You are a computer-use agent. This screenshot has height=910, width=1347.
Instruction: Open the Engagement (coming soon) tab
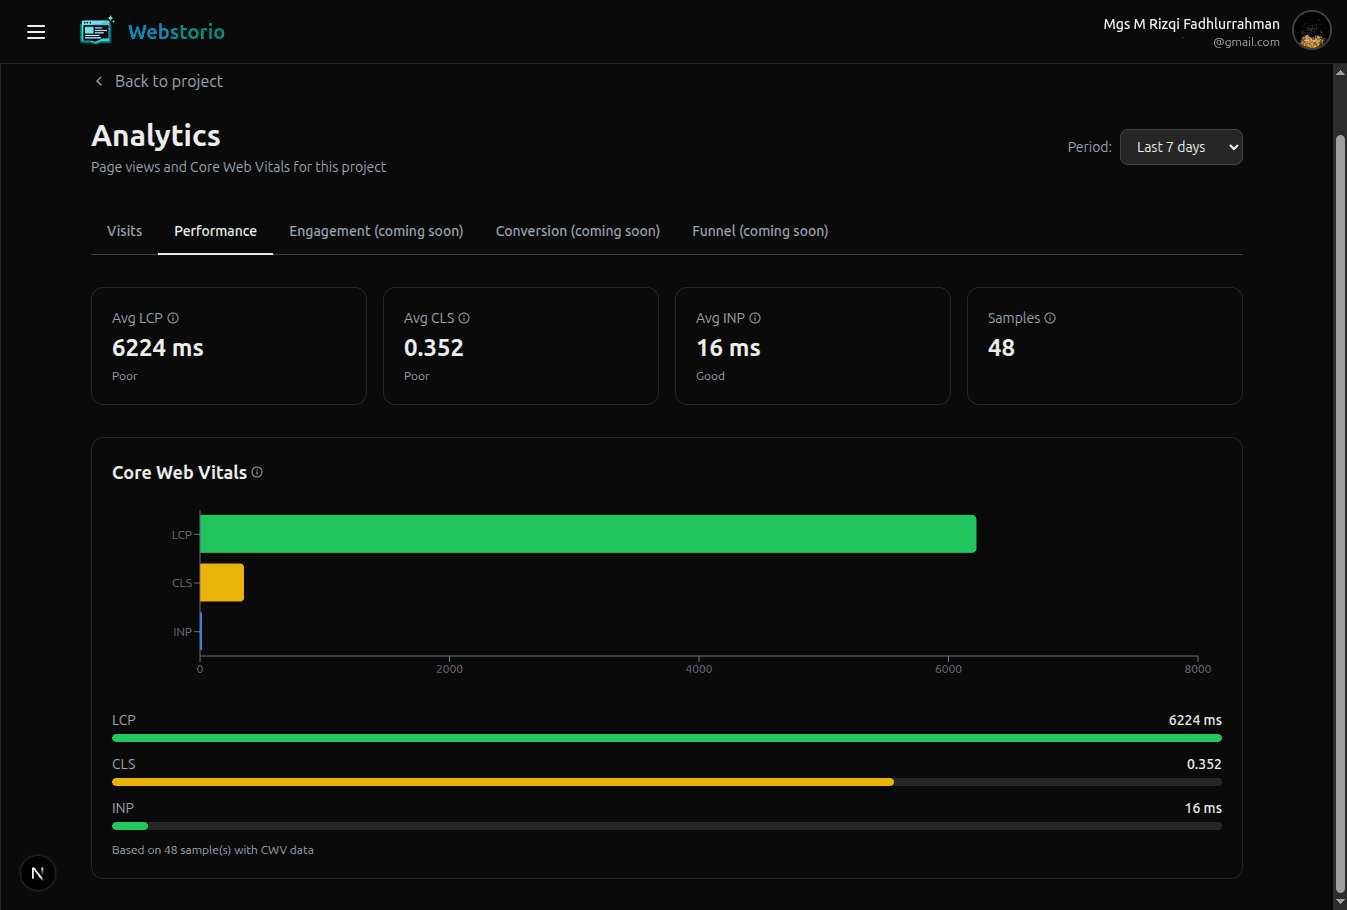pyautogui.click(x=376, y=231)
